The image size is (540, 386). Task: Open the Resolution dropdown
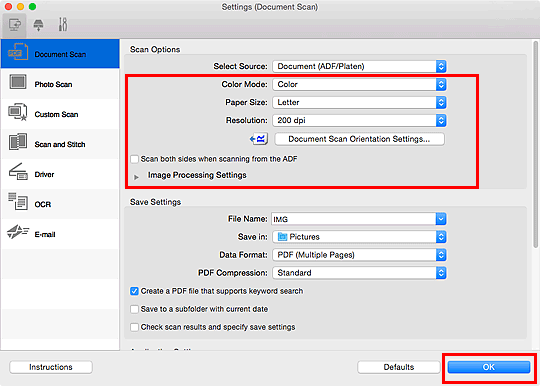pyautogui.click(x=359, y=120)
